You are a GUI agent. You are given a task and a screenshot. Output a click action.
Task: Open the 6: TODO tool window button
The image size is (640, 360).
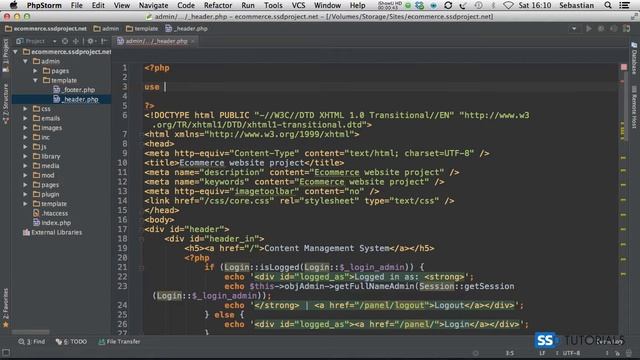(71, 342)
